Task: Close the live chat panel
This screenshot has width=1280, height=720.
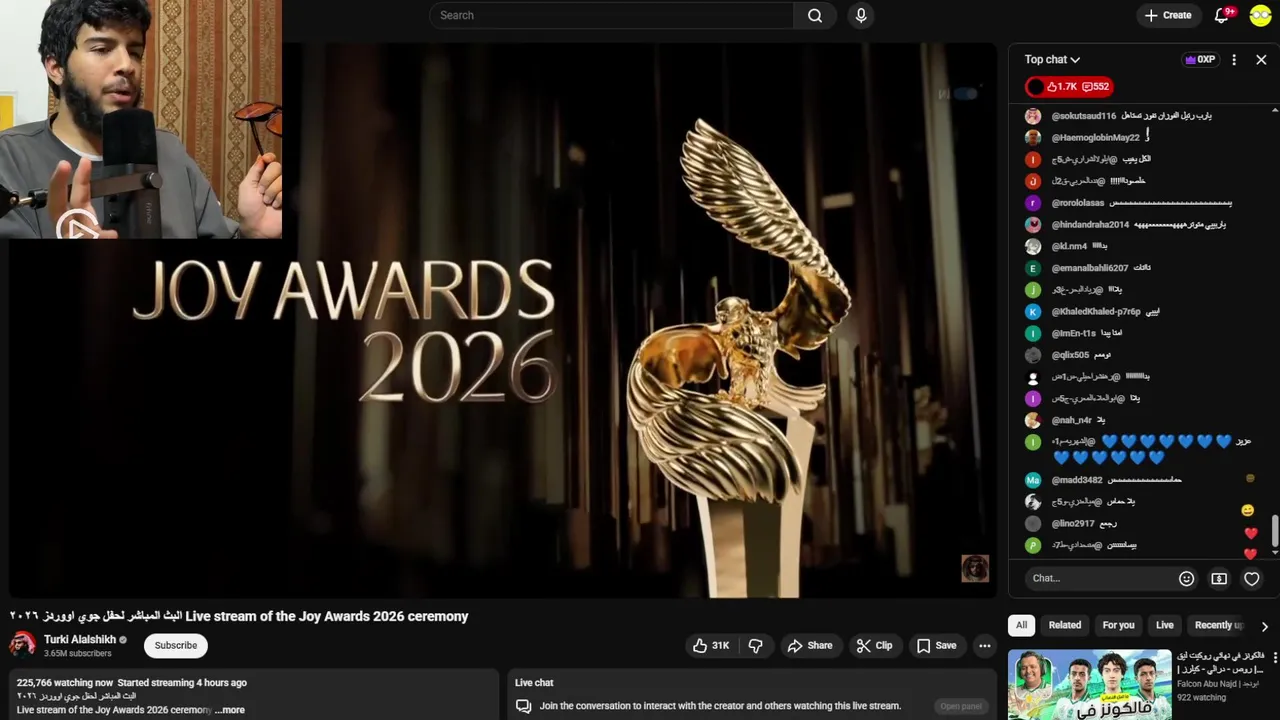Action: tap(1261, 60)
